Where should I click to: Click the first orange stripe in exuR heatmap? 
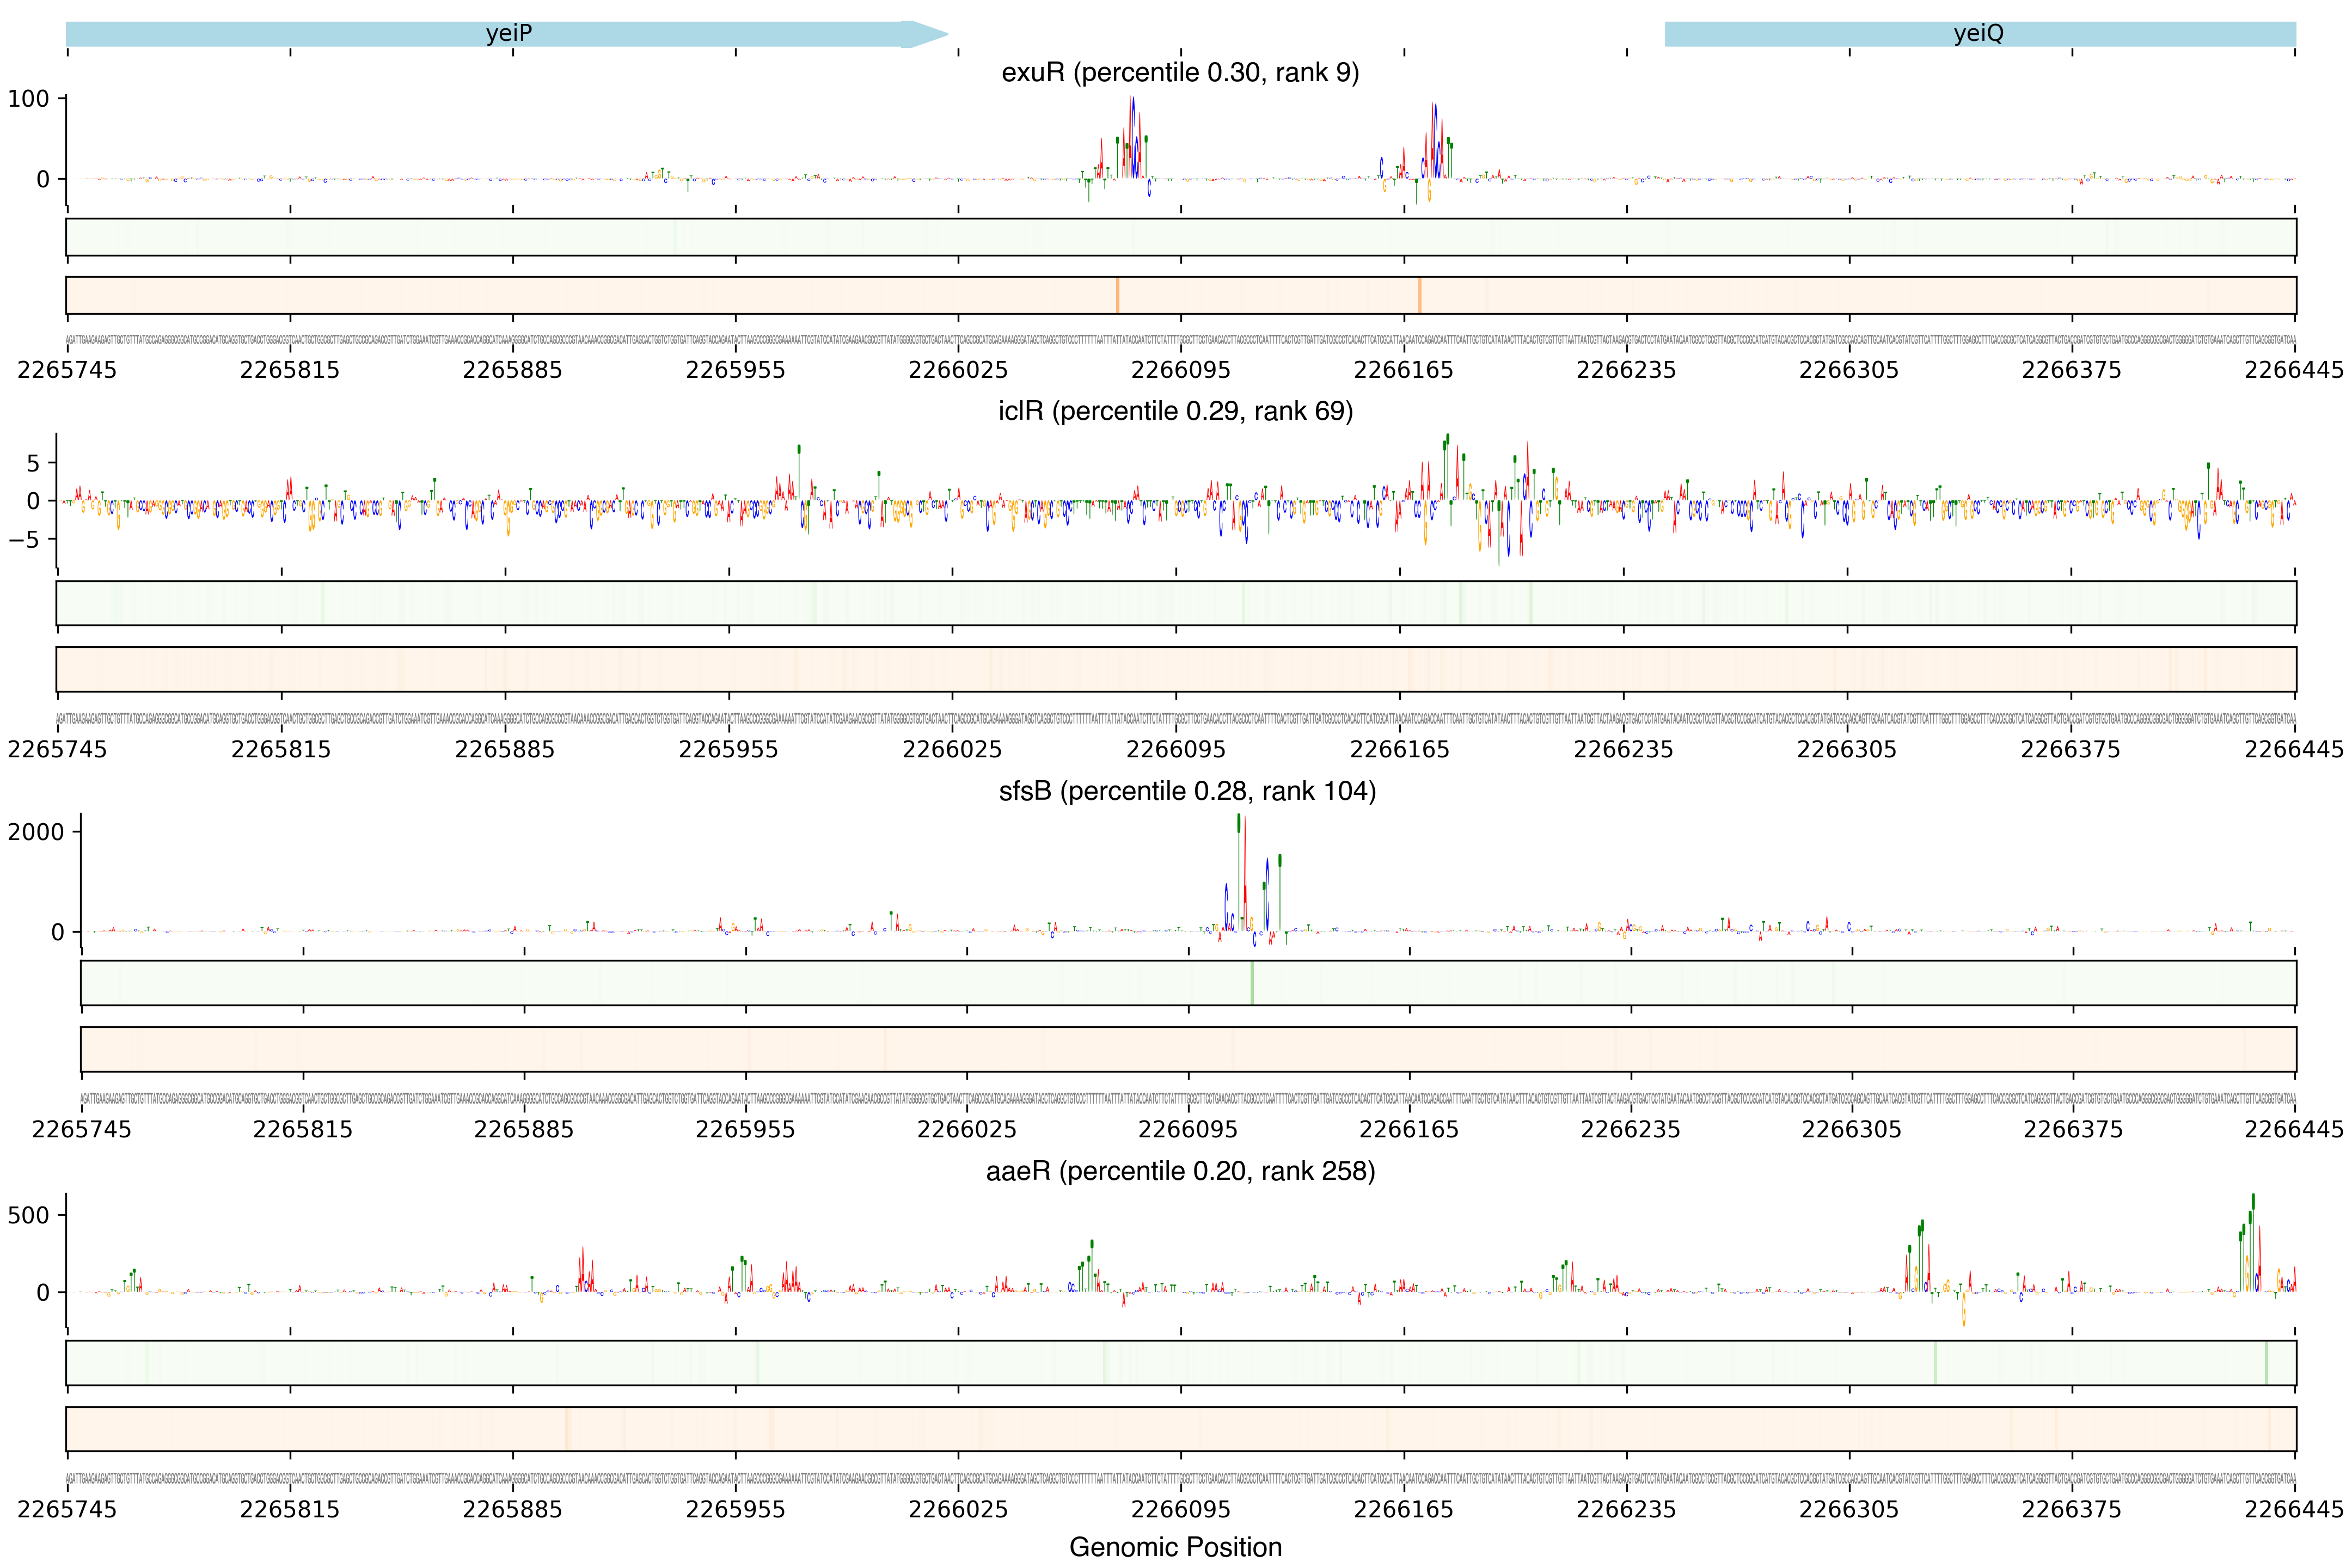pos(1117,296)
